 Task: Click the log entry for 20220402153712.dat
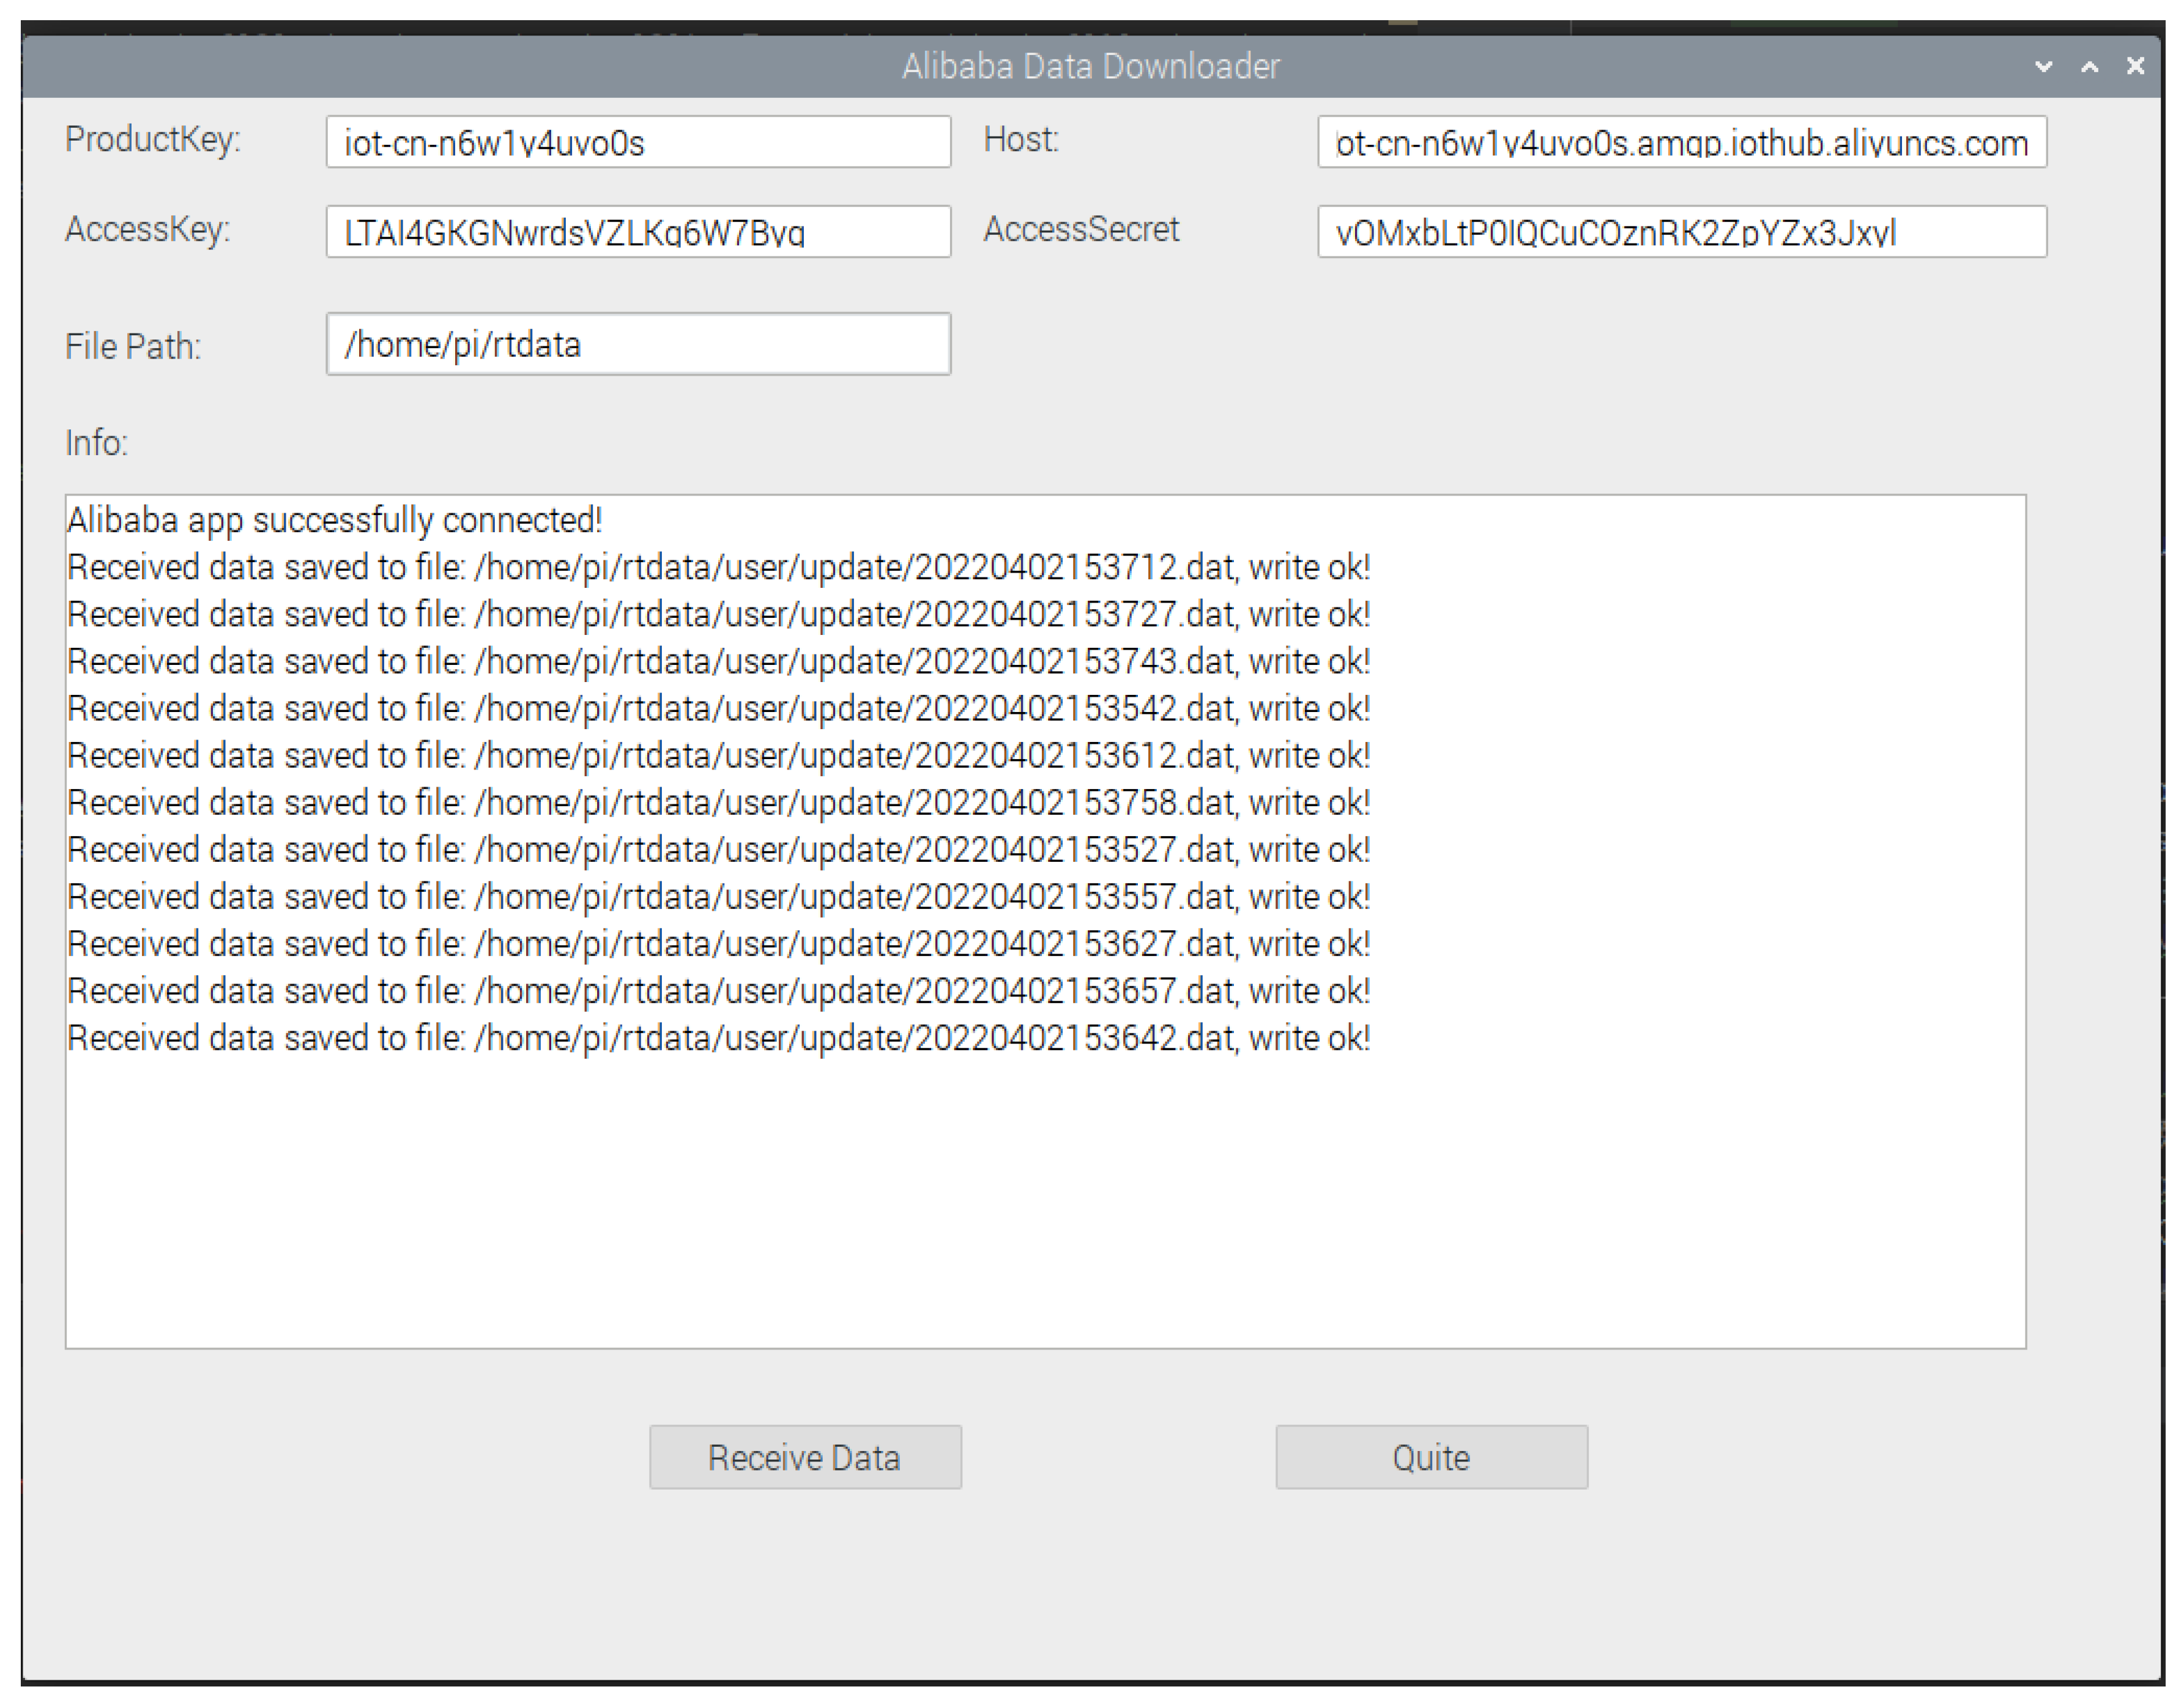(717, 567)
